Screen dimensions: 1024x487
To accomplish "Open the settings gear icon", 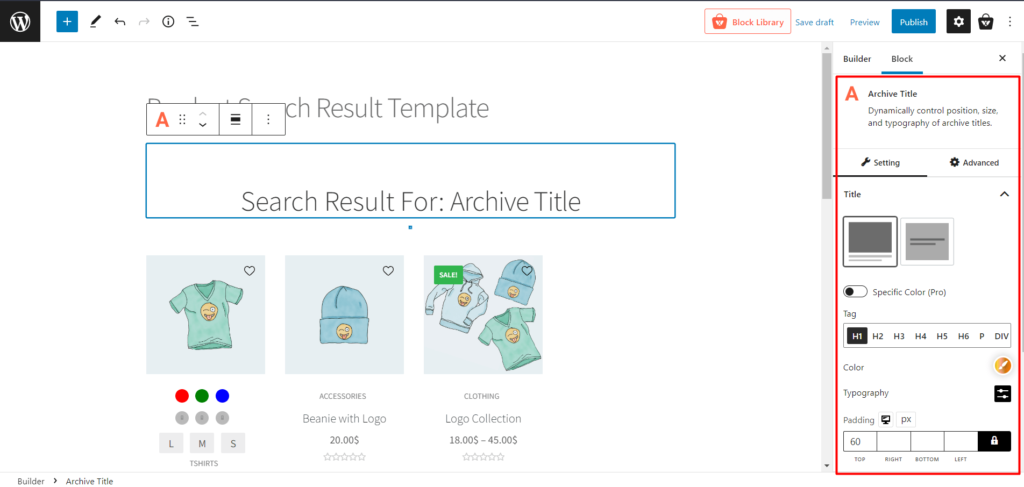I will pyautogui.click(x=958, y=21).
